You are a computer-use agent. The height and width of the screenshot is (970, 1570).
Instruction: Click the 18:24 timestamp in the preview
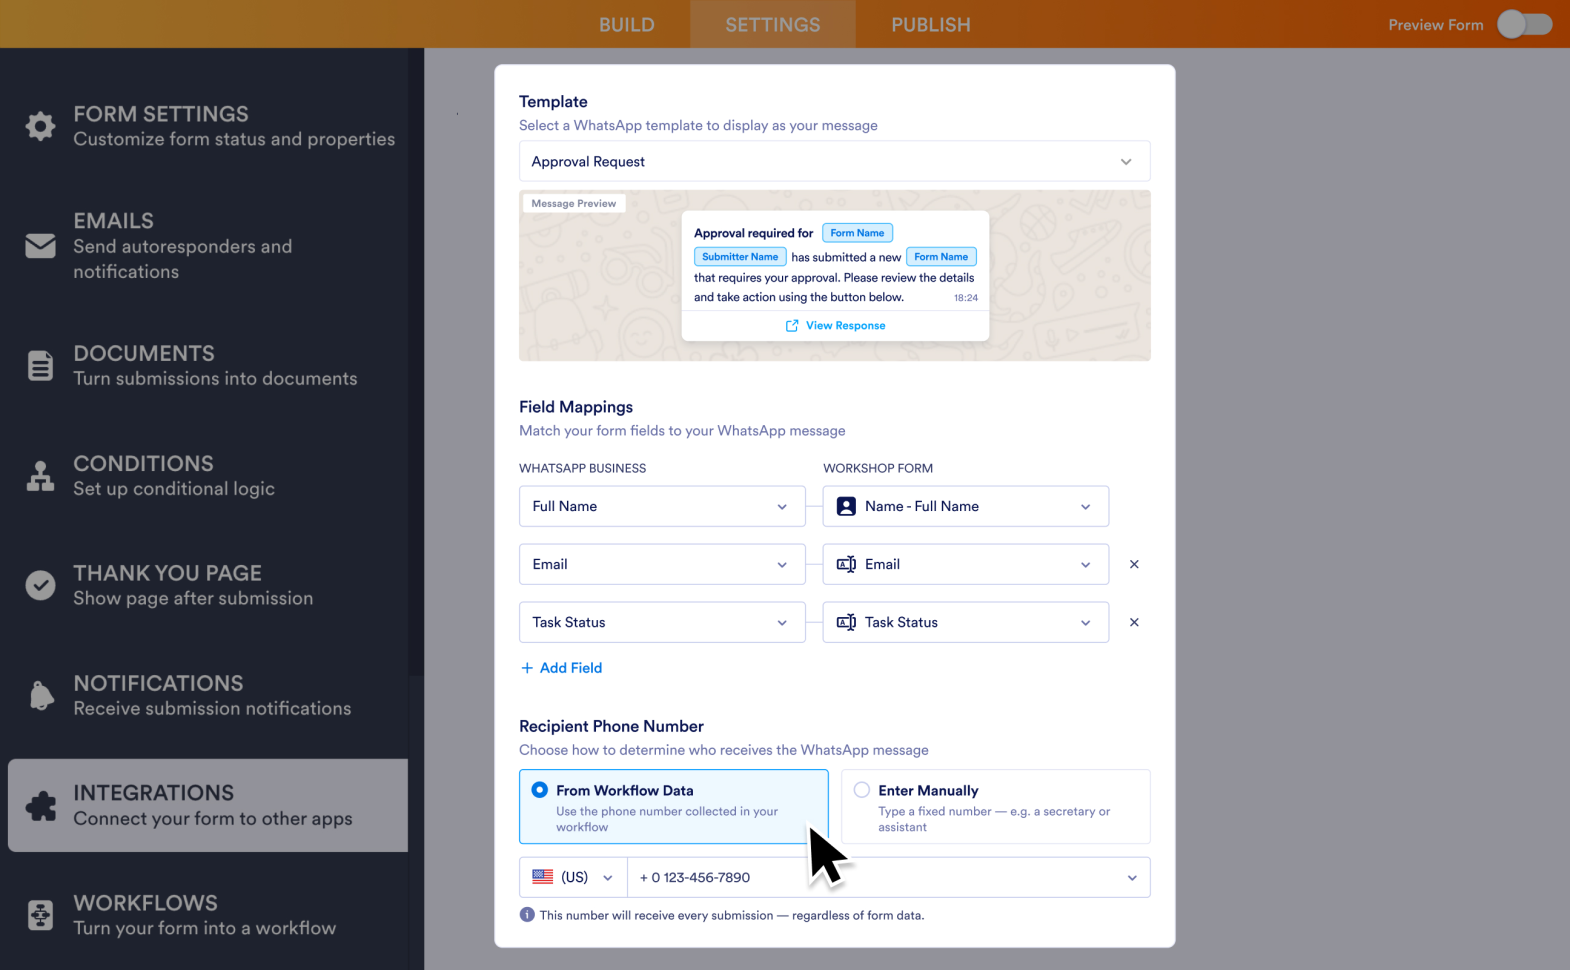click(x=966, y=298)
